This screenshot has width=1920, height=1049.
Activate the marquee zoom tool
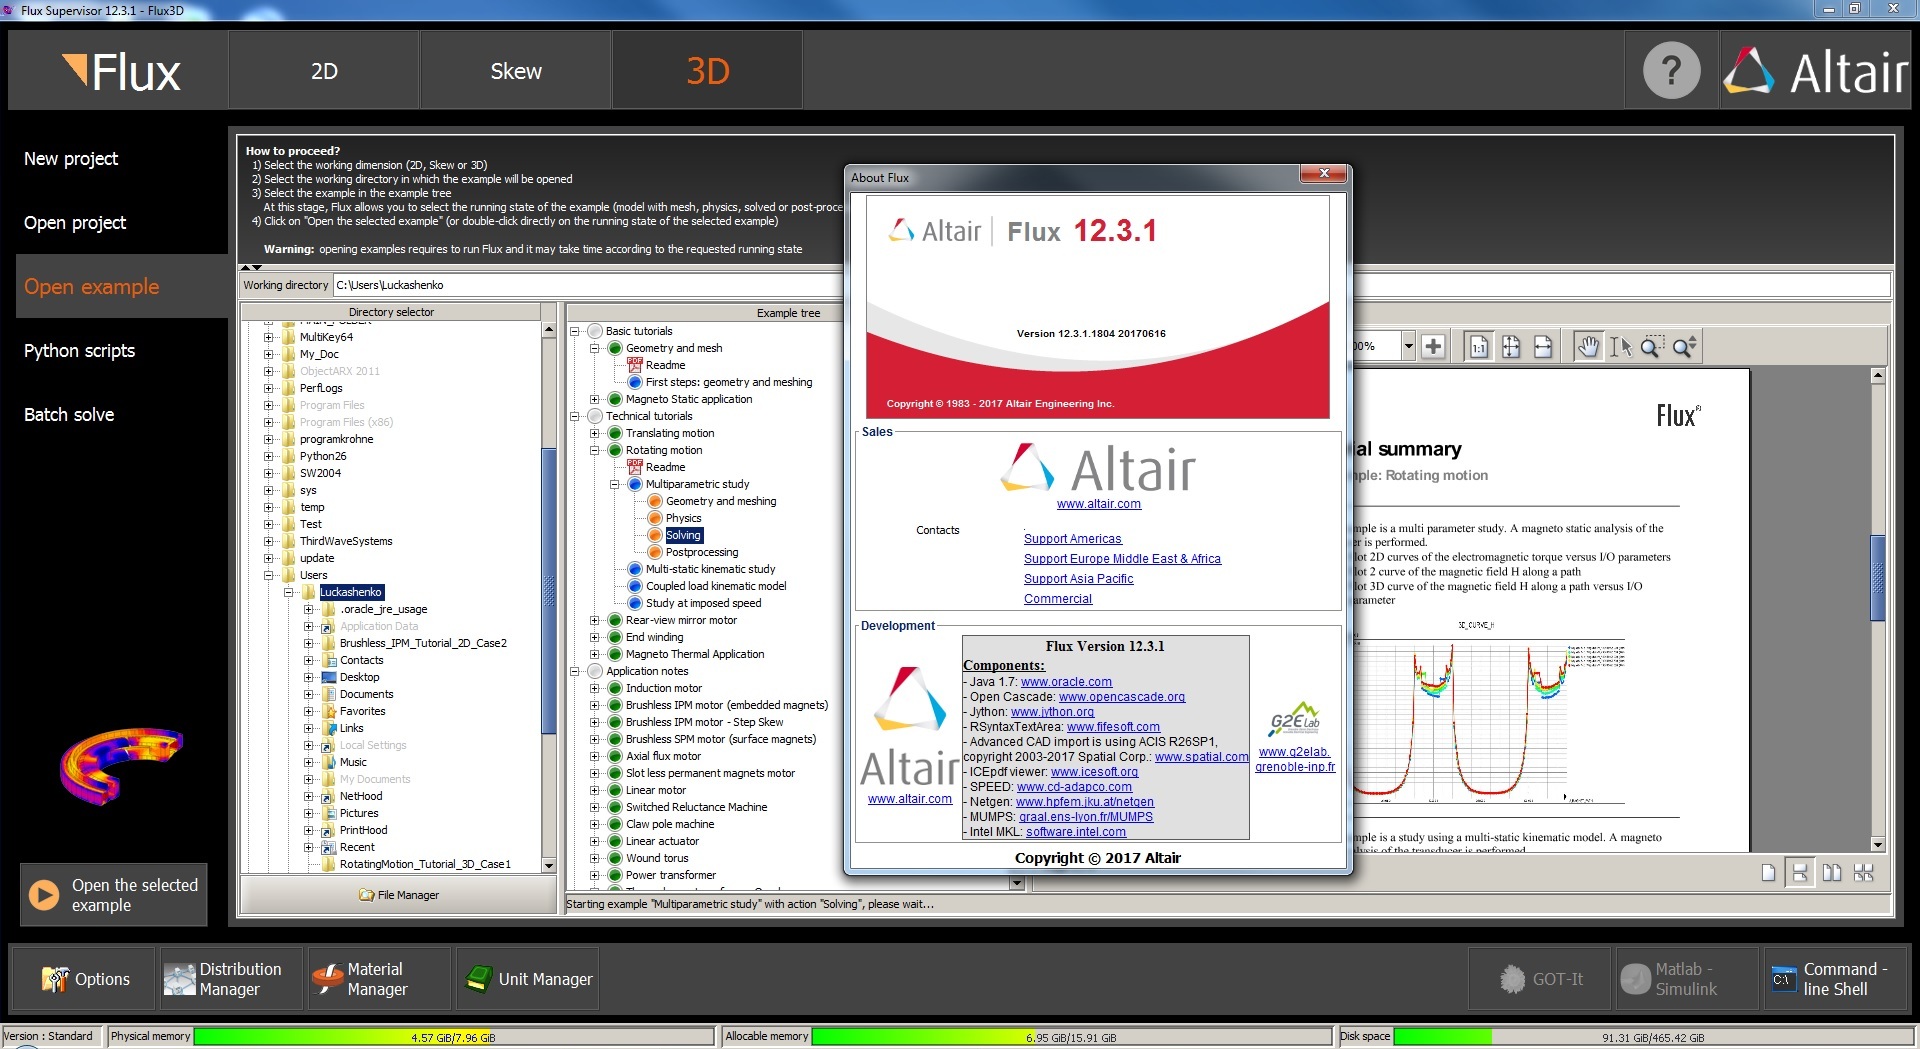coord(1652,346)
